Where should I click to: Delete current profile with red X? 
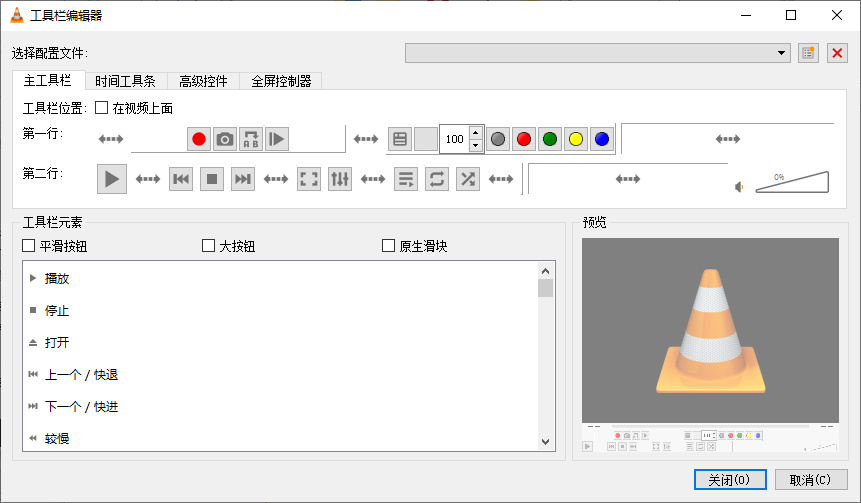pos(837,53)
